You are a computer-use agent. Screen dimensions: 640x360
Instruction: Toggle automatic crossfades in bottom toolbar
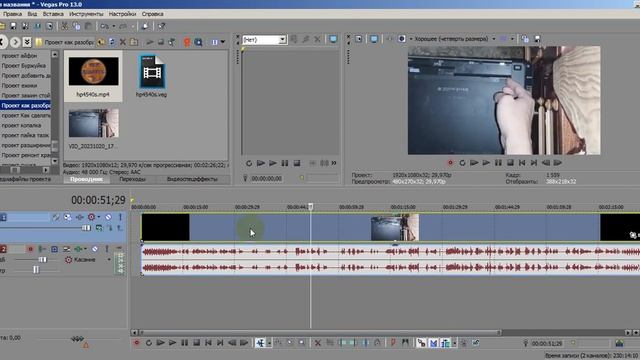[433, 343]
